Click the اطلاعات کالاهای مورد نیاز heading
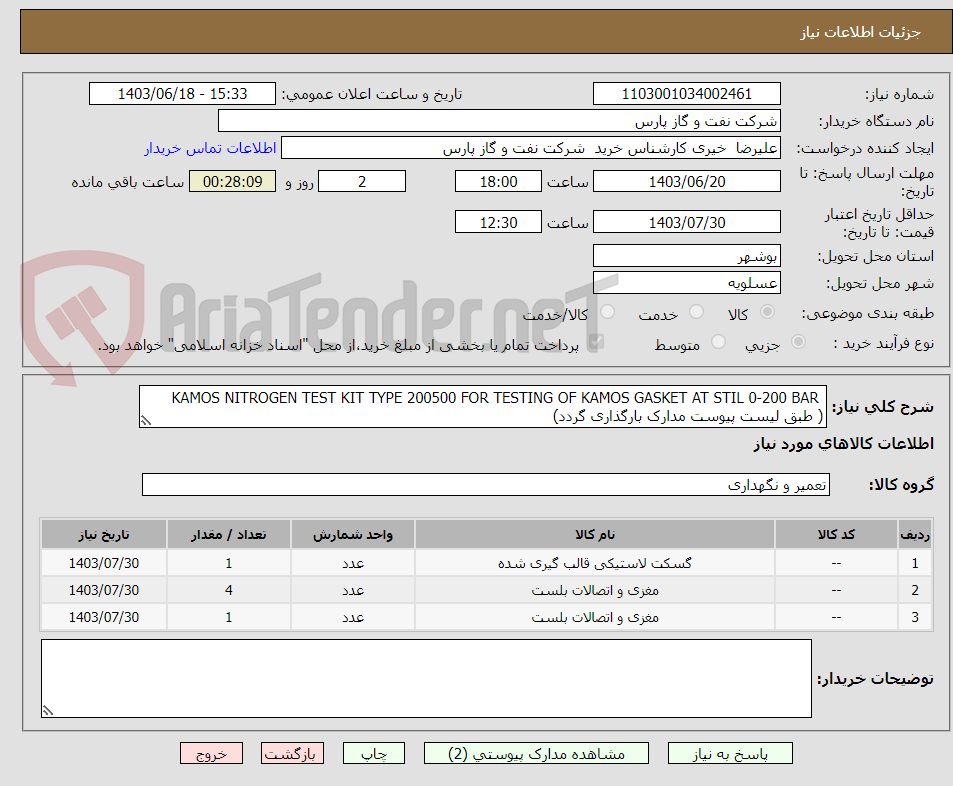This screenshot has width=953, height=786. (x=844, y=444)
